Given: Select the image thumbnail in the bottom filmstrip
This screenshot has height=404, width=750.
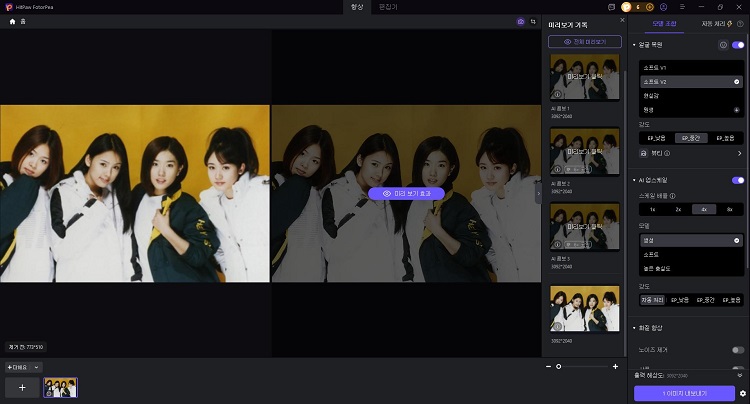Looking at the screenshot, I should tap(60, 388).
